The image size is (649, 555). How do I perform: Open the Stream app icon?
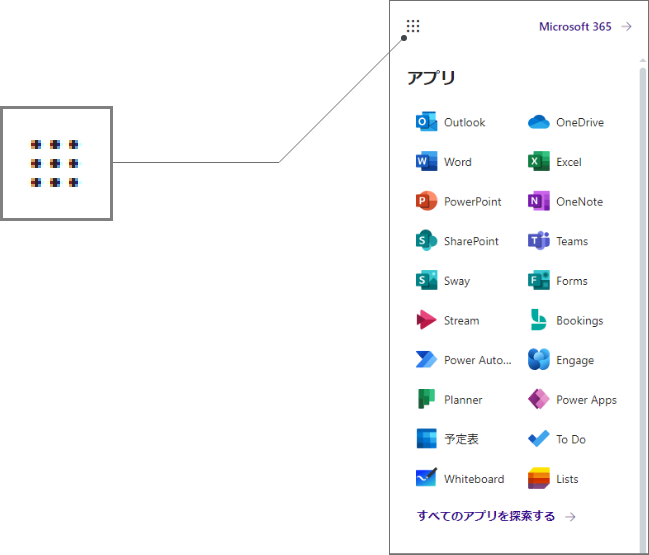tap(426, 320)
